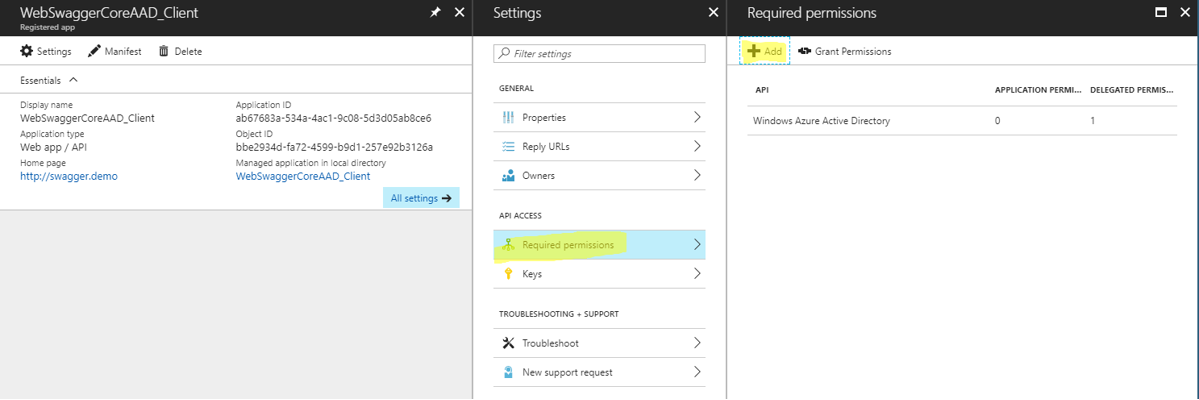Click Delegated Permissions column header
Image resolution: width=1199 pixels, height=400 pixels.
point(1132,90)
